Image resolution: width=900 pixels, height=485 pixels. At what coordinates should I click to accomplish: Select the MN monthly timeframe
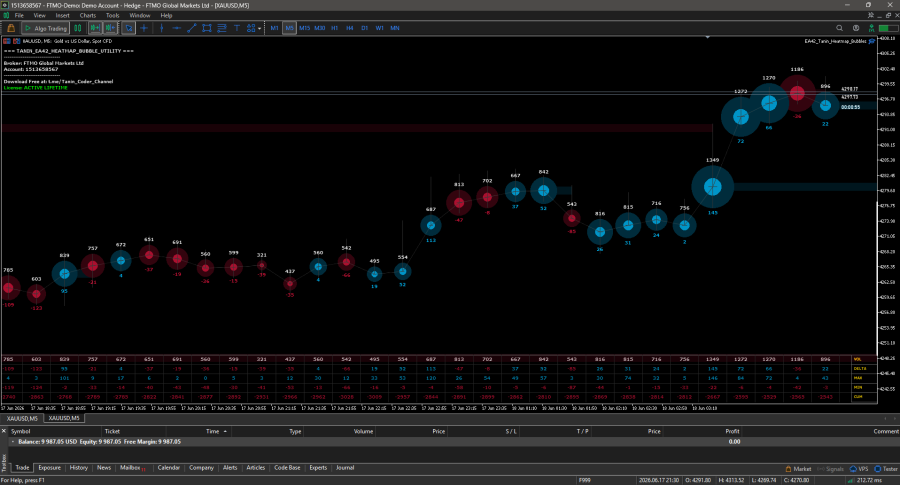tap(395, 28)
